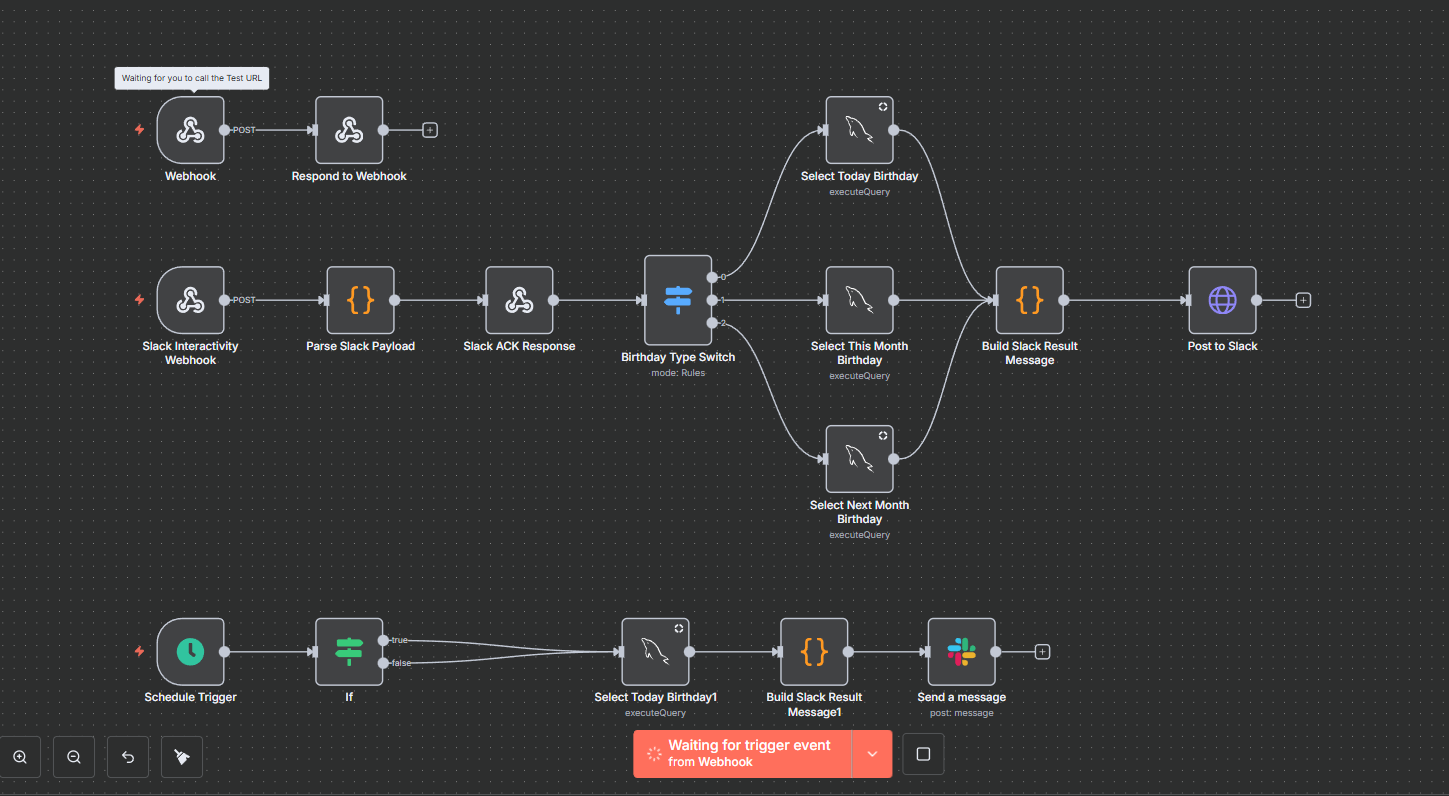Click the Waiting for trigger event button
Screen dimensions: 1449x796
pyautogui.click(x=742, y=754)
